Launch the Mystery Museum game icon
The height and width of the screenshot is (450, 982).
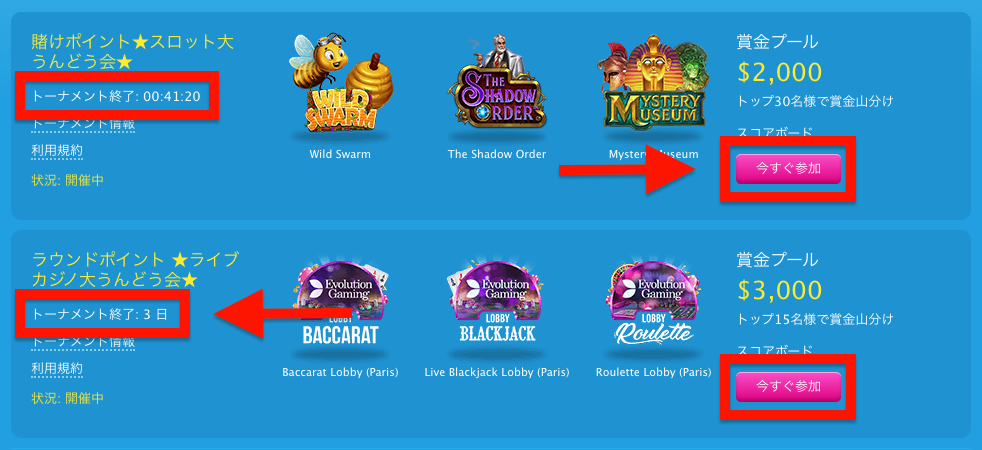tap(654, 86)
